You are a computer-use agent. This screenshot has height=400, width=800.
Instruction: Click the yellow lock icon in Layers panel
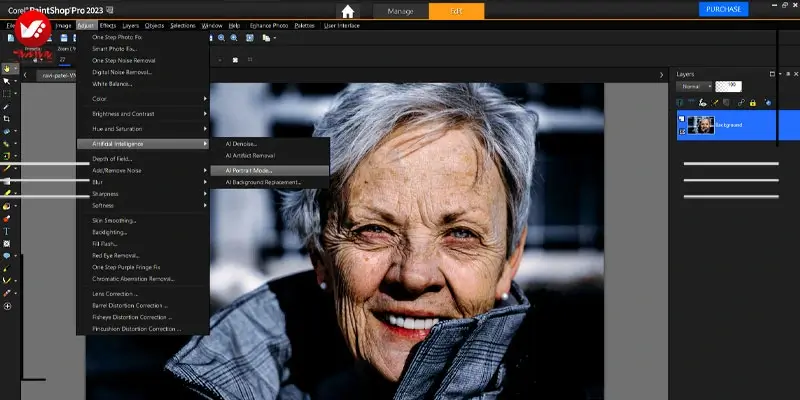pos(753,103)
